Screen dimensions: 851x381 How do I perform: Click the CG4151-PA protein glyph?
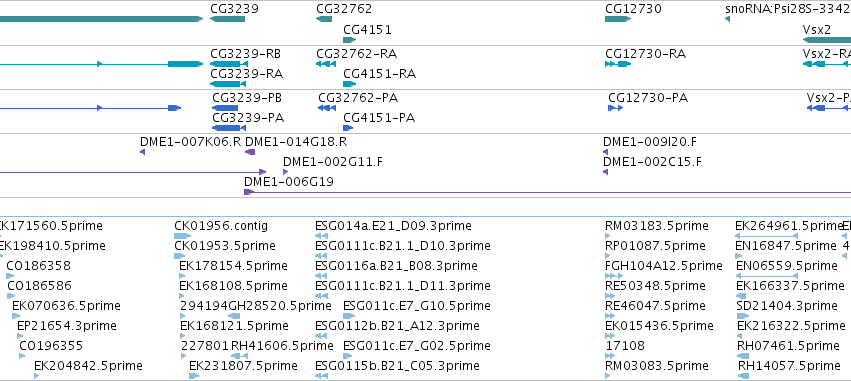coord(348,128)
